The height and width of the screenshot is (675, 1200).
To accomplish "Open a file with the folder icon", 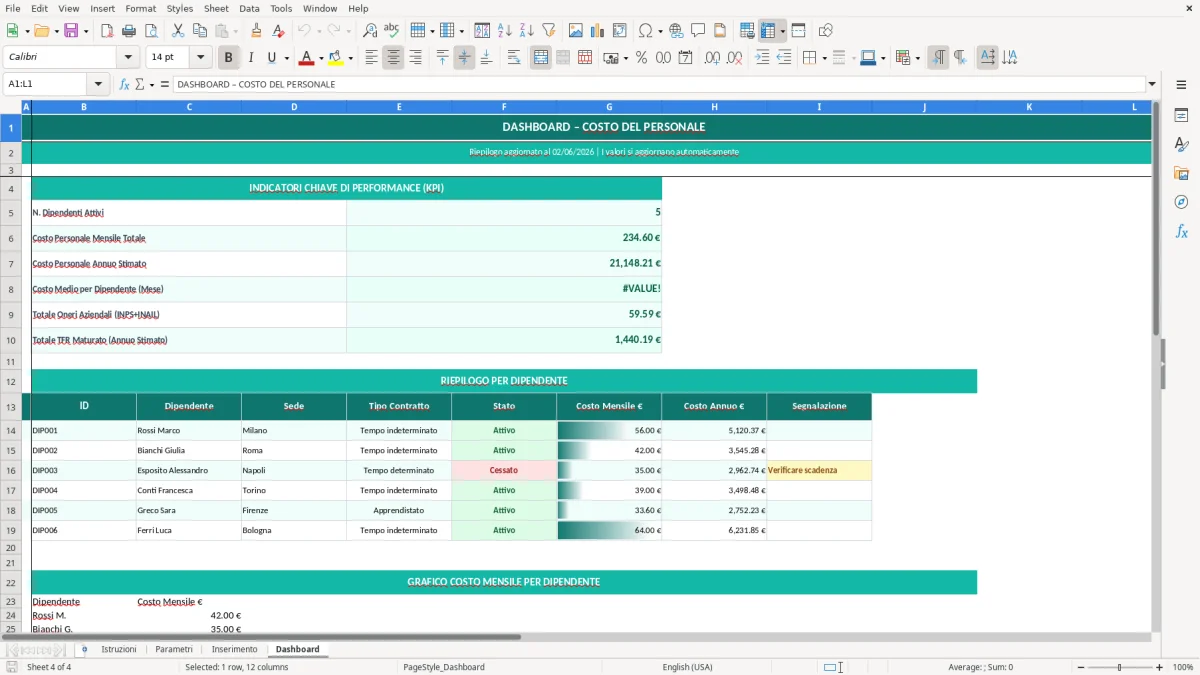I will point(41,31).
